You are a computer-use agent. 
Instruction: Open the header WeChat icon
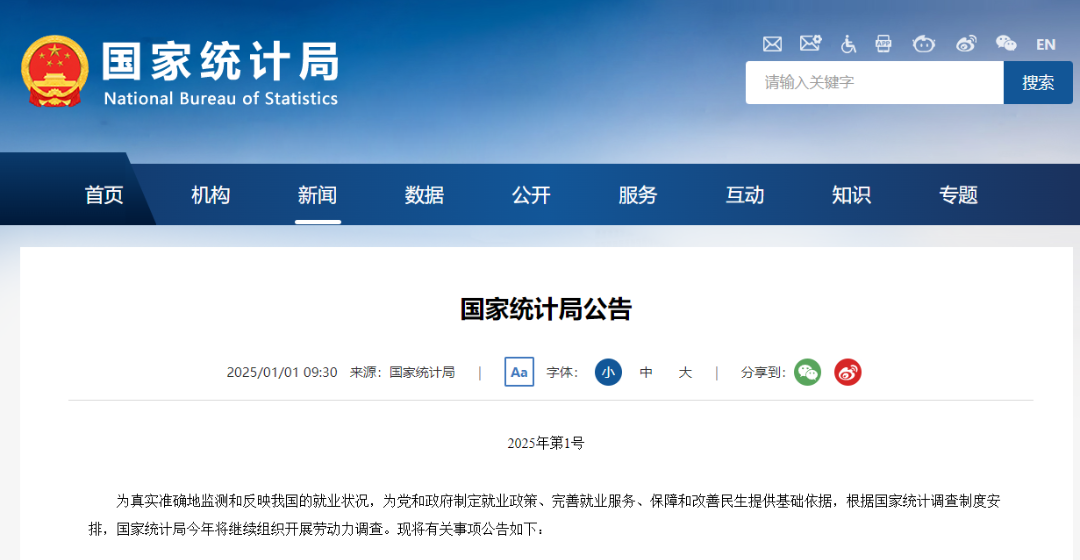[1005, 44]
